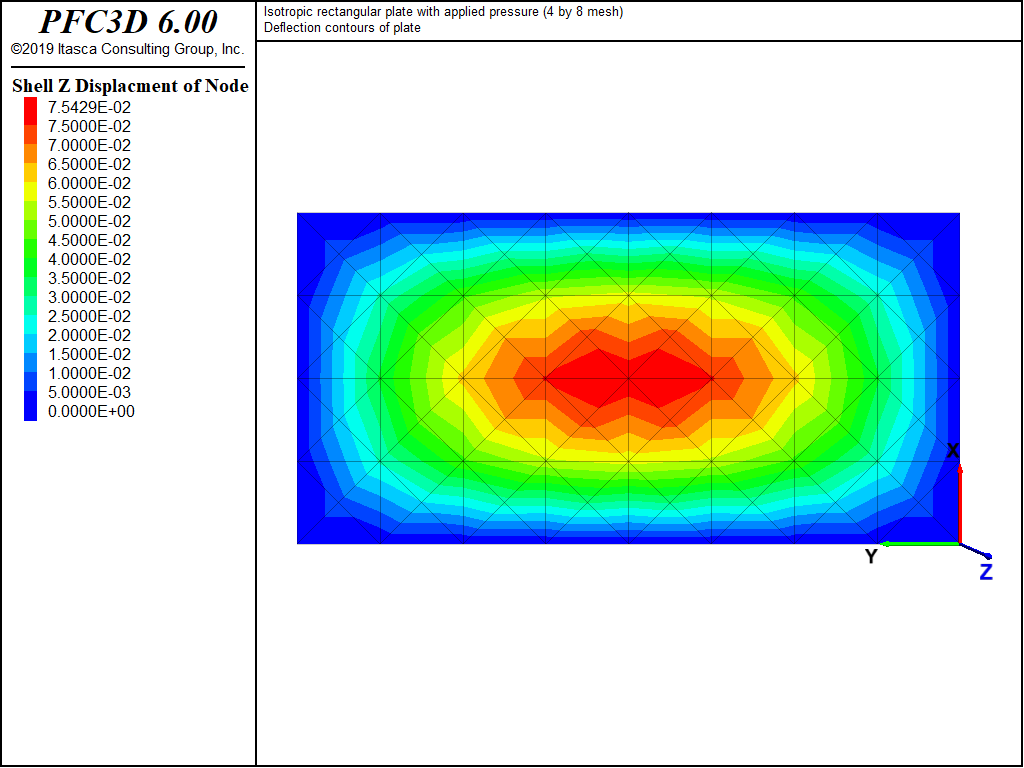
Task: Click the Itasca Consulting Group copyright line
Action: pos(128,50)
